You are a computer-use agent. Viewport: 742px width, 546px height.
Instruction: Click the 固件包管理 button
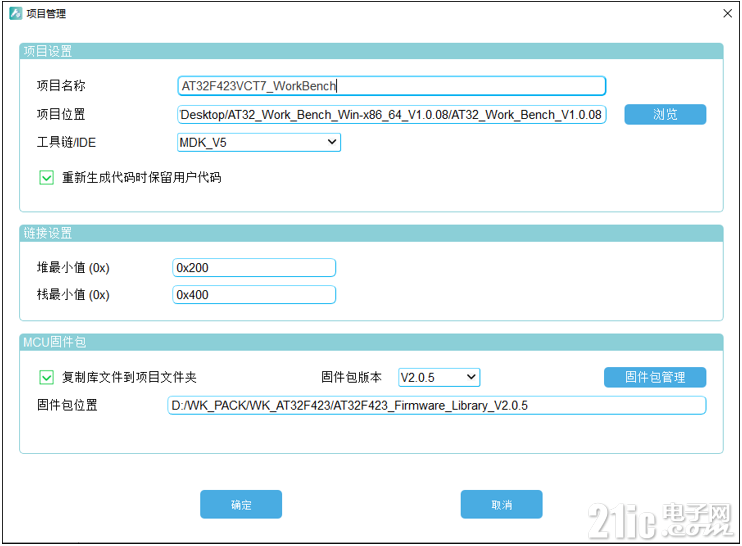pyautogui.click(x=655, y=377)
